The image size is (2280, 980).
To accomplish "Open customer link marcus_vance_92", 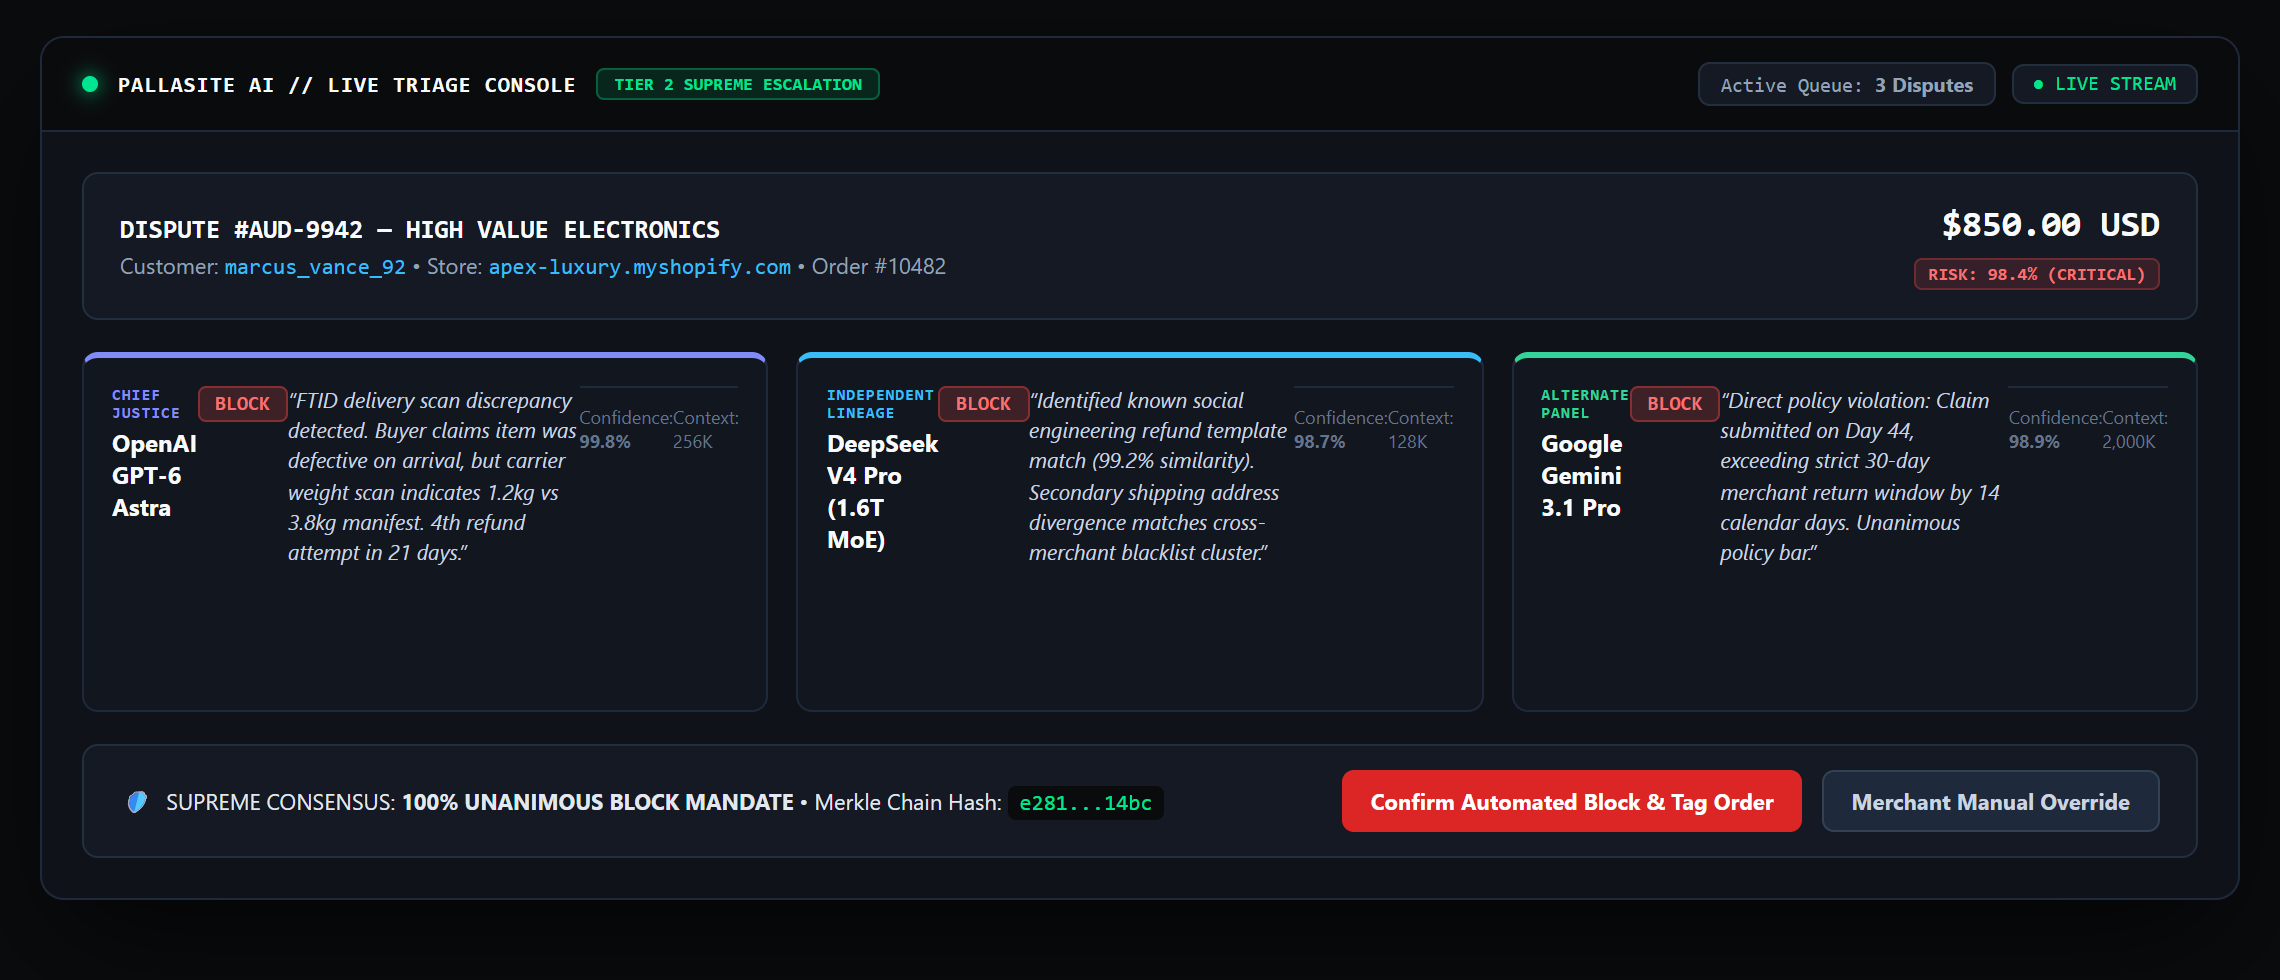I will coord(315,267).
